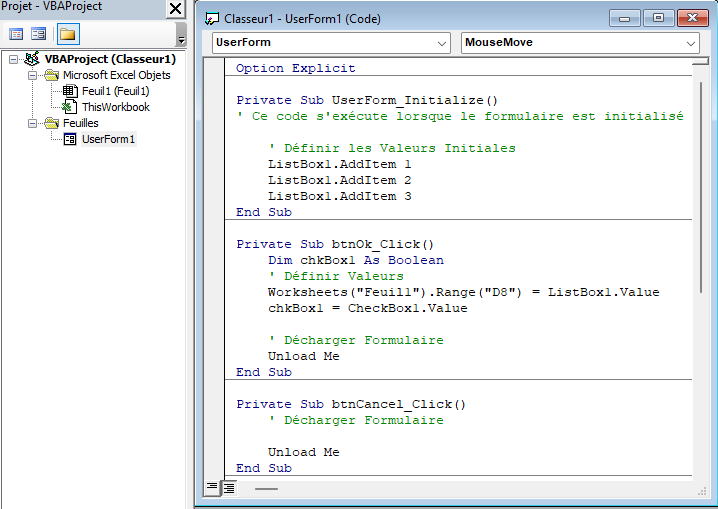The height and width of the screenshot is (509, 718).
Task: Click the Feuil1 worksheet icon
Action: click(x=70, y=91)
